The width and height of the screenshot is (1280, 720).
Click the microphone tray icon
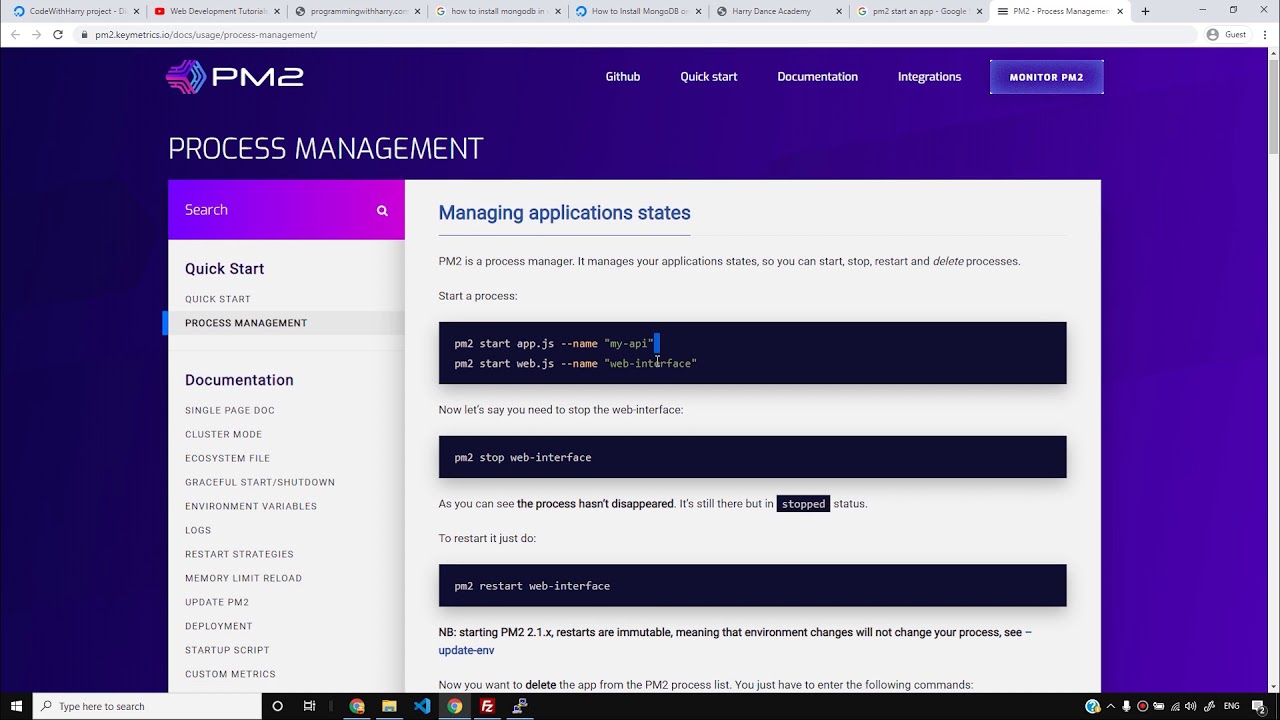click(1126, 706)
